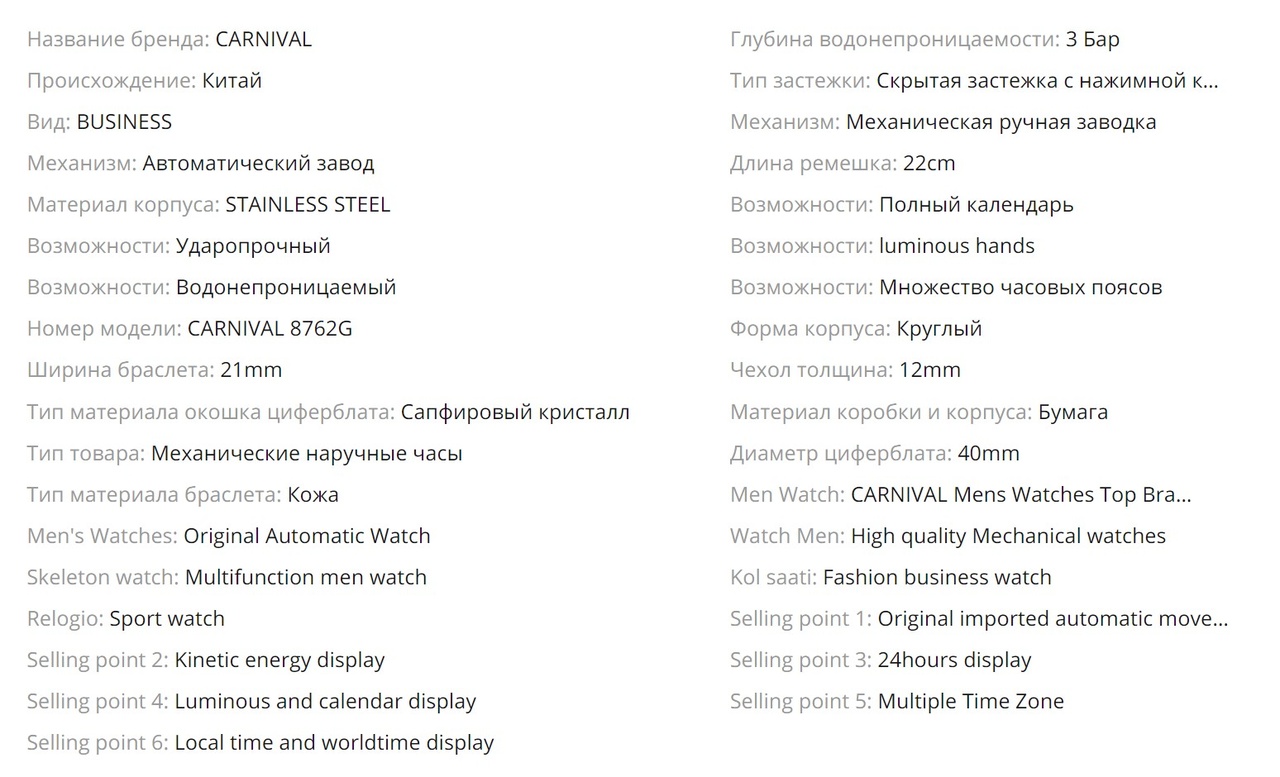Image resolution: width=1280 pixels, height=777 pixels.
Task: Click the brand name value CARNIVAL
Action: (264, 39)
